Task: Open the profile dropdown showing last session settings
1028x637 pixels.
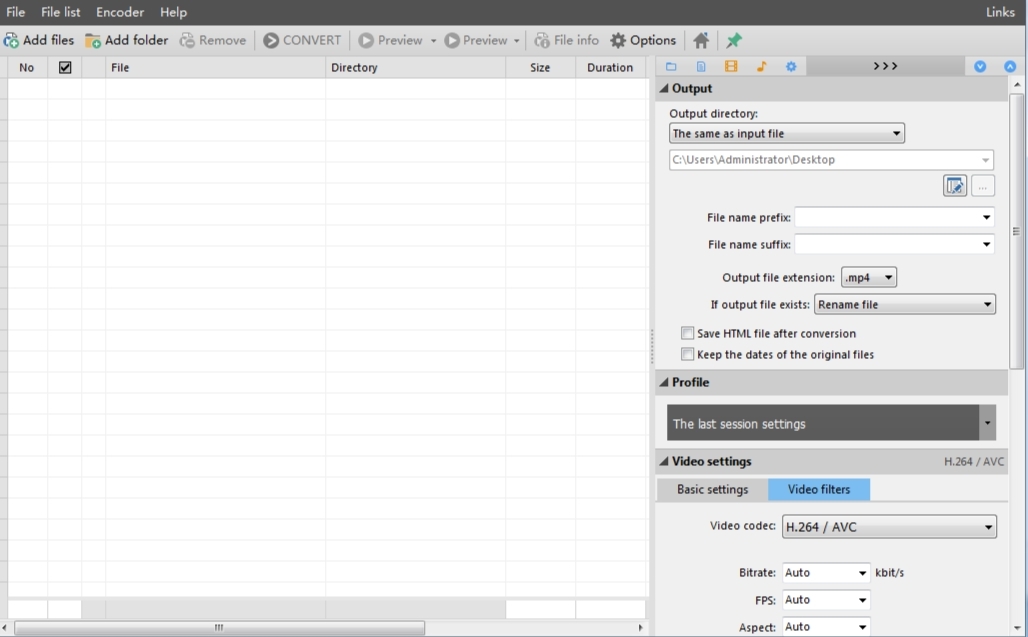Action: coord(831,423)
